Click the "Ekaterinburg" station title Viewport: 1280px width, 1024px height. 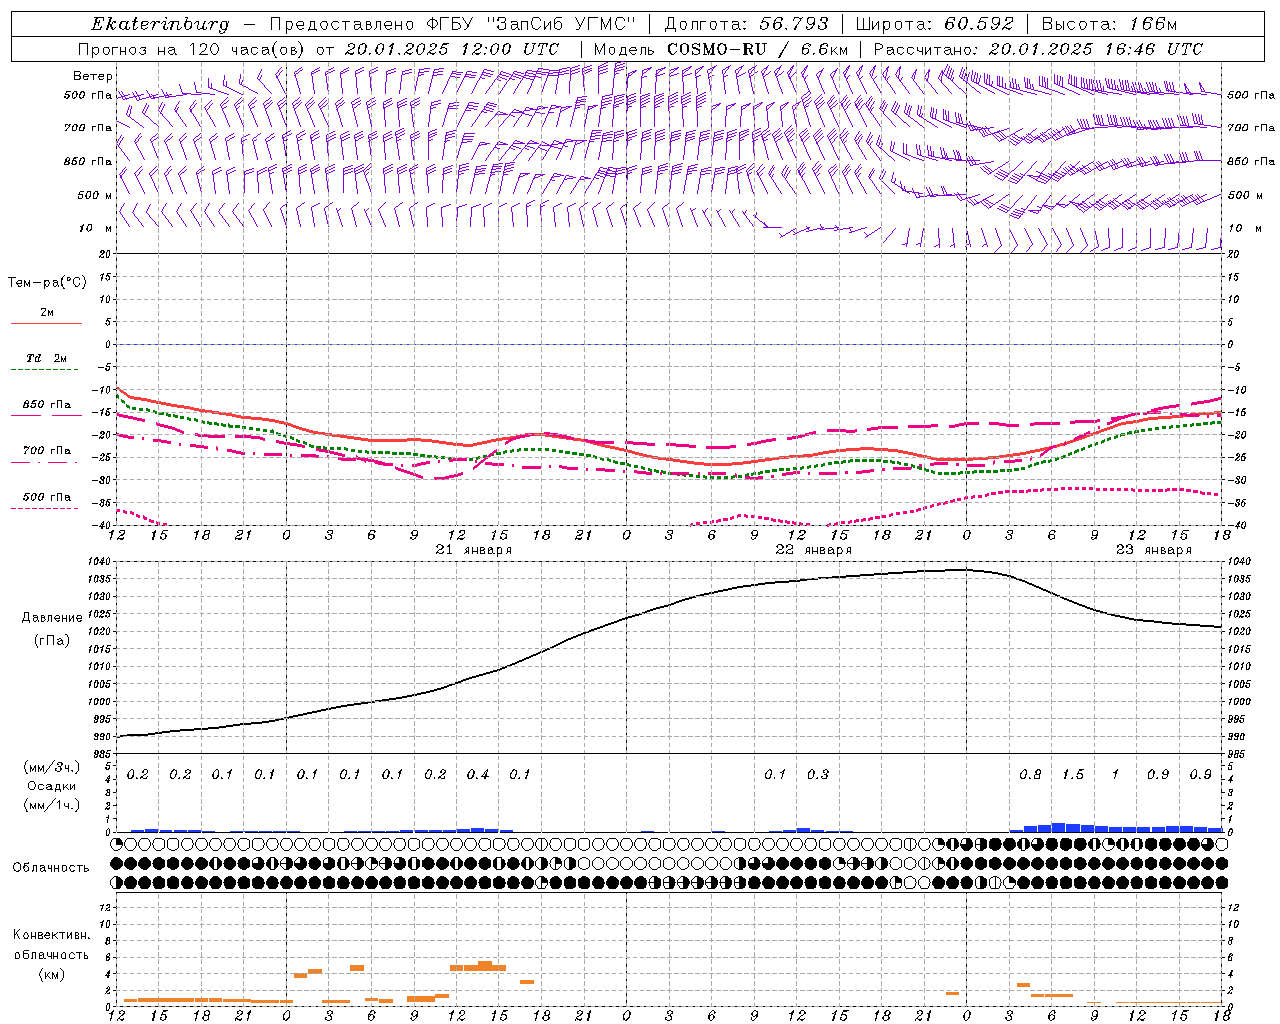(160, 24)
